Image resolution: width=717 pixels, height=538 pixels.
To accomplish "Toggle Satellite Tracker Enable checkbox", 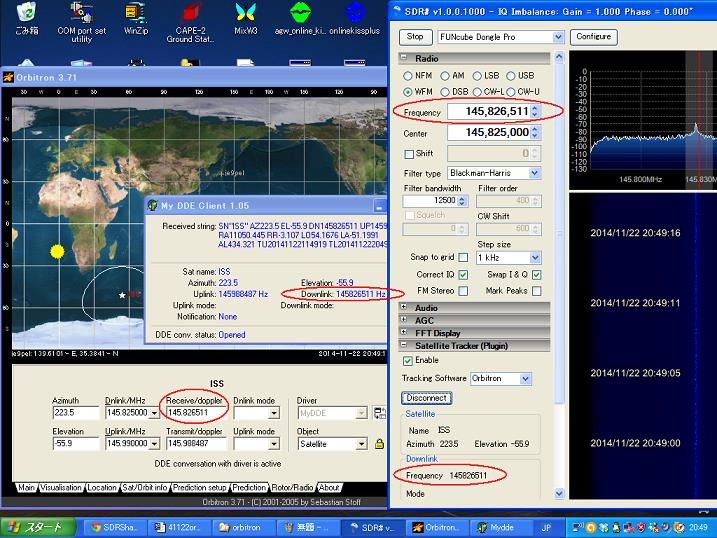I will 408,361.
